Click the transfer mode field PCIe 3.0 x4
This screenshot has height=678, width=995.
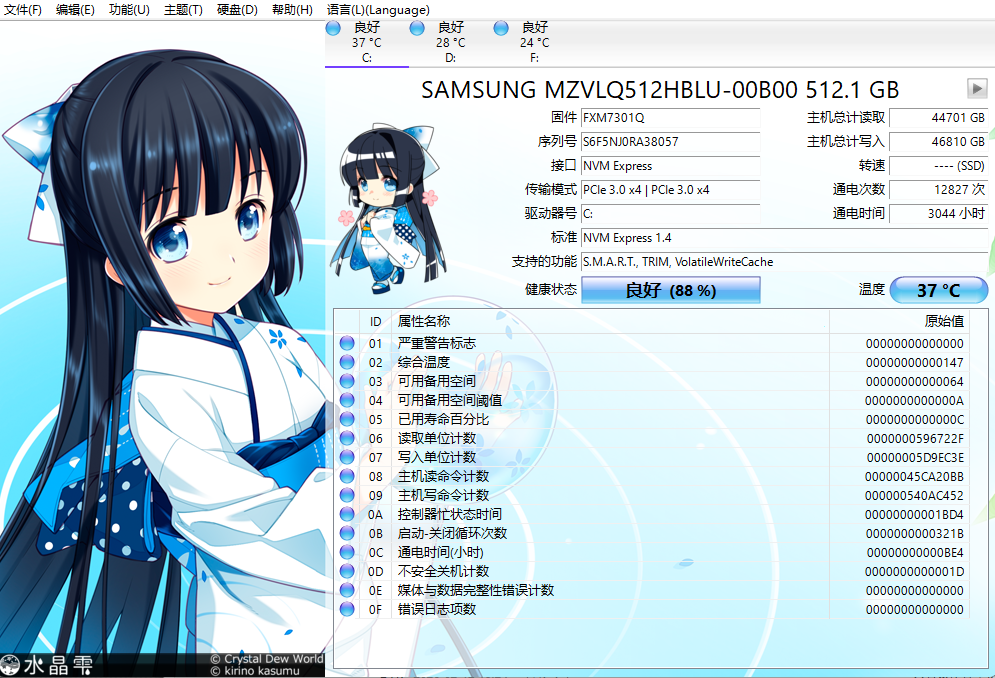[x=671, y=190]
